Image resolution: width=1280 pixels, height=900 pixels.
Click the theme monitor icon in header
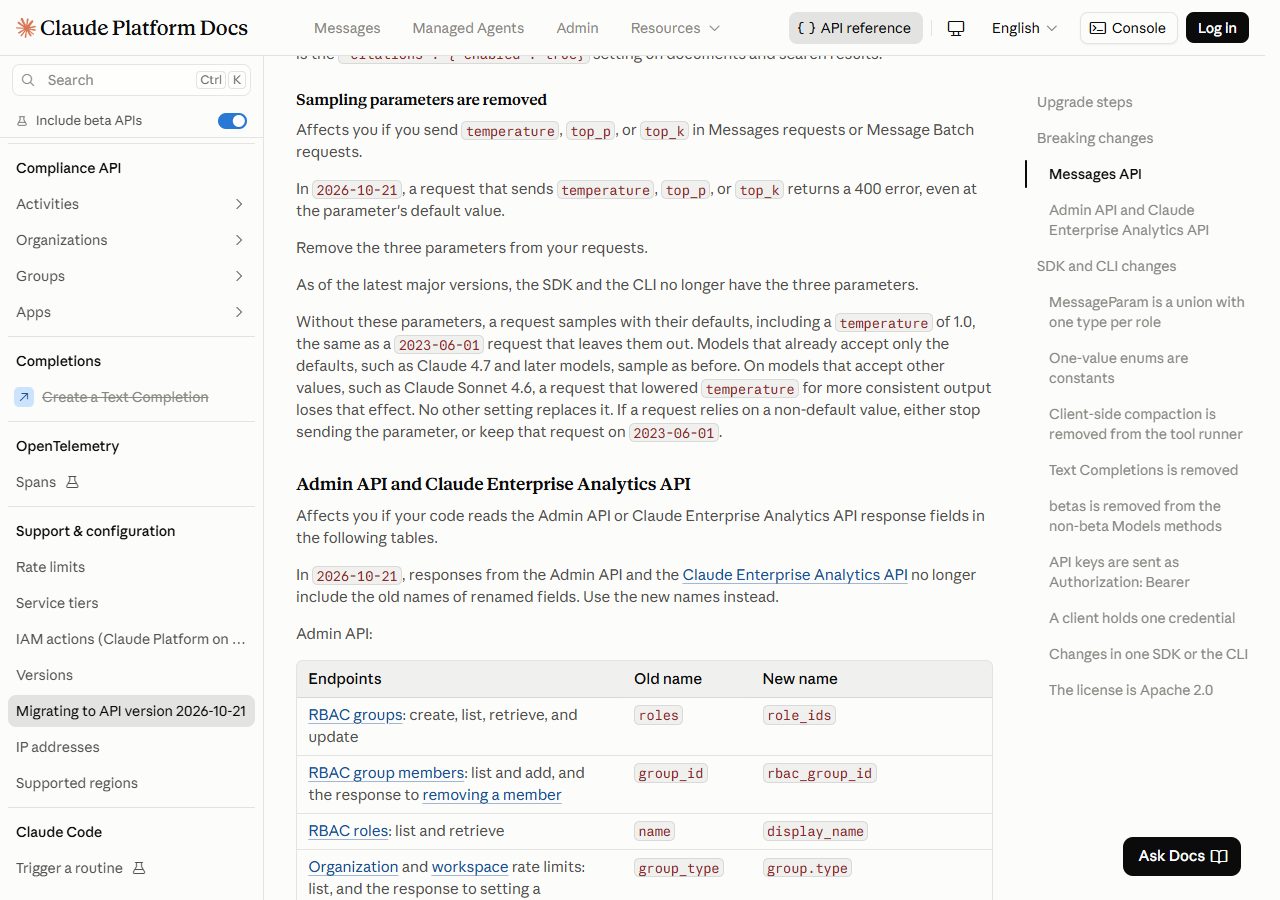(x=956, y=28)
